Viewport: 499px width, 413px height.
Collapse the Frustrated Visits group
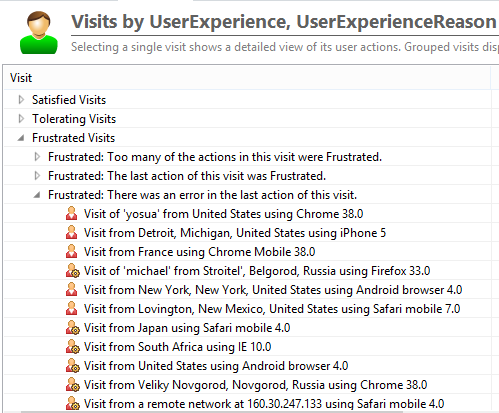pos(21,138)
